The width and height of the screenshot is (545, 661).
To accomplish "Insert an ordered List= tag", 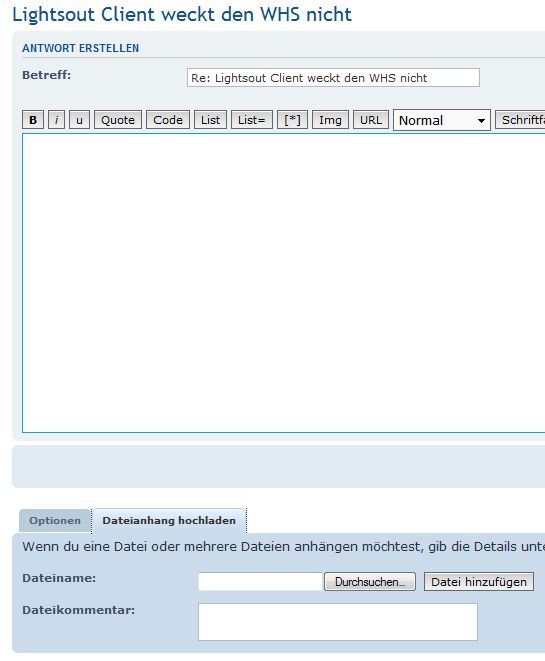I will (252, 120).
